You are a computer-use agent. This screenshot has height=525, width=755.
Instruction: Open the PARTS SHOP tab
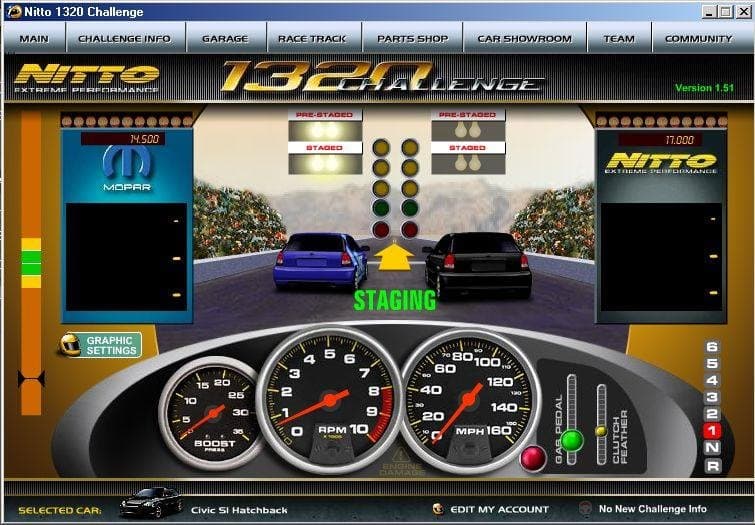click(x=413, y=39)
